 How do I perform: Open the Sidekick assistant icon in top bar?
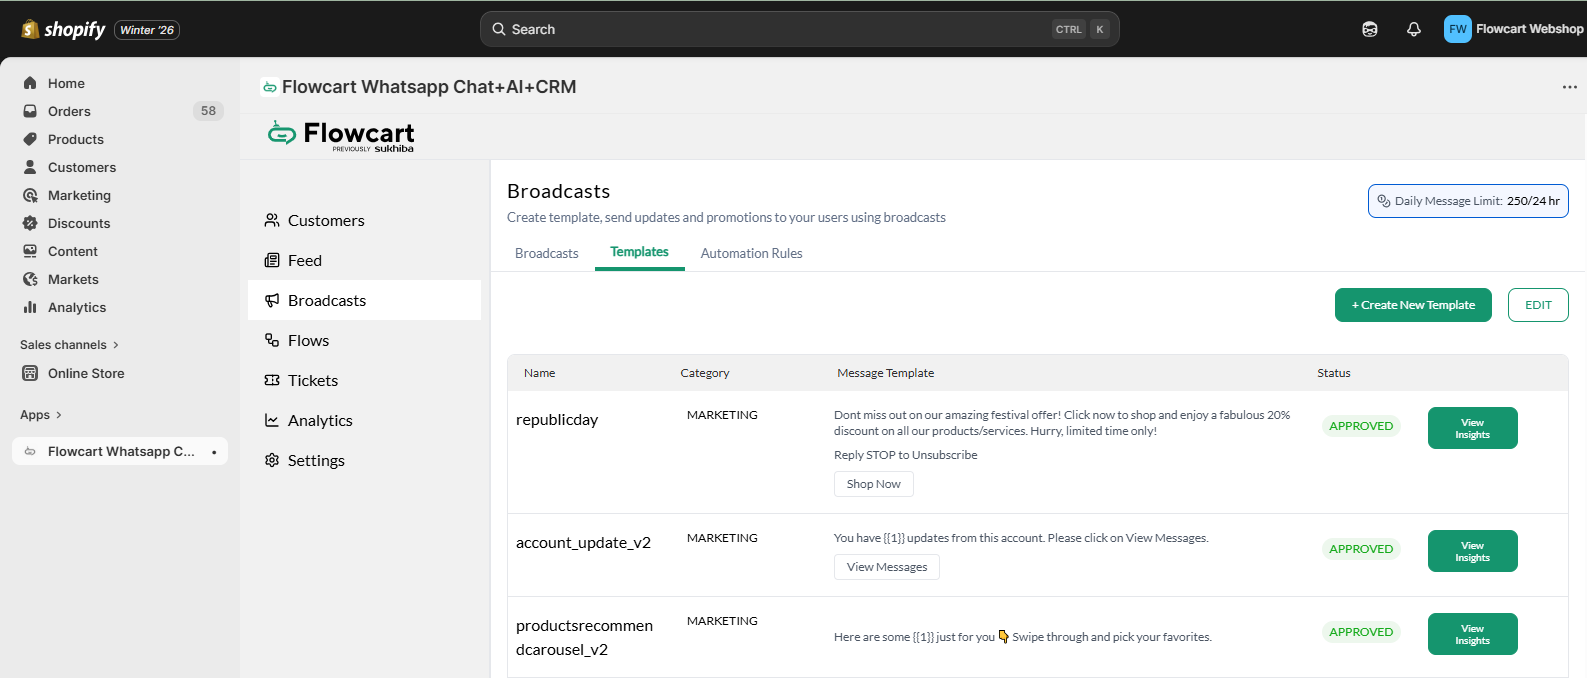click(1370, 29)
